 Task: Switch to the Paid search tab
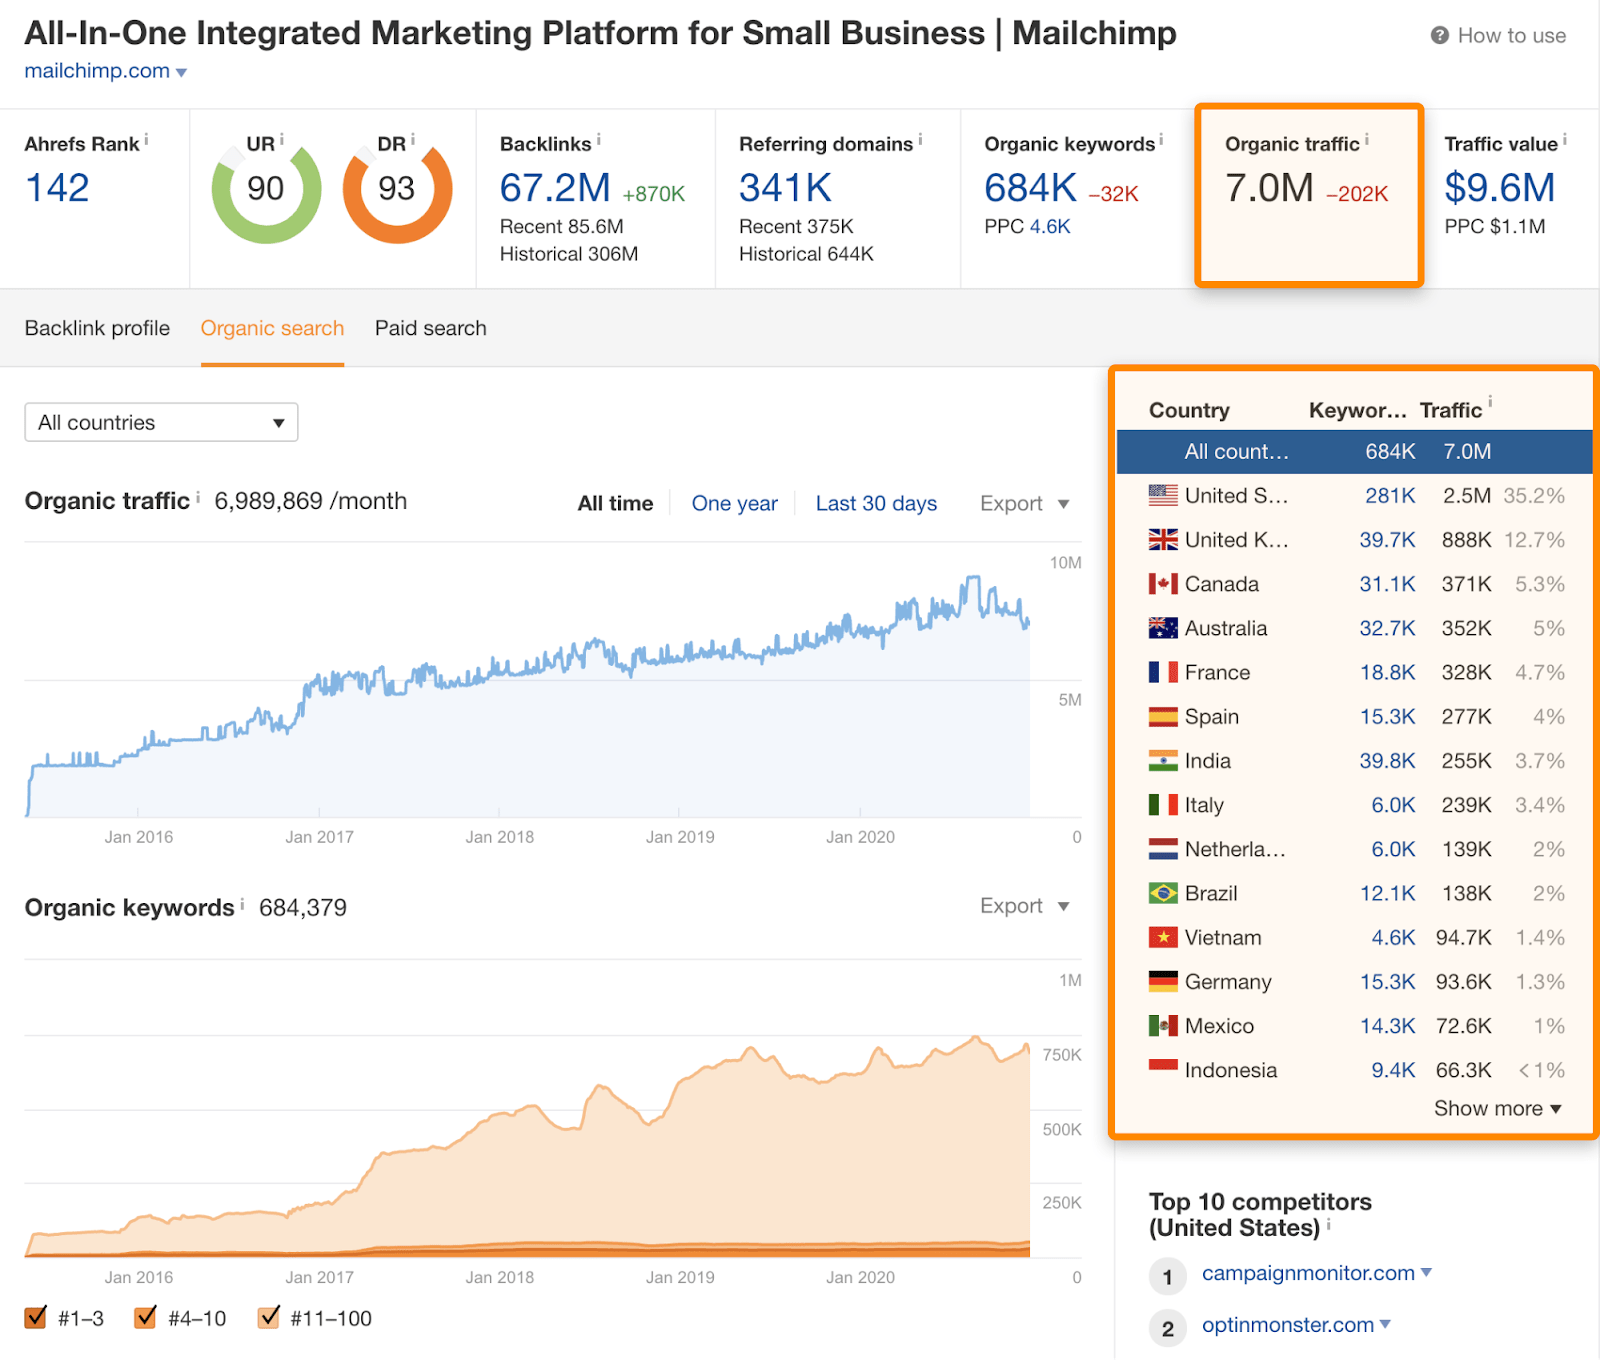(x=430, y=328)
